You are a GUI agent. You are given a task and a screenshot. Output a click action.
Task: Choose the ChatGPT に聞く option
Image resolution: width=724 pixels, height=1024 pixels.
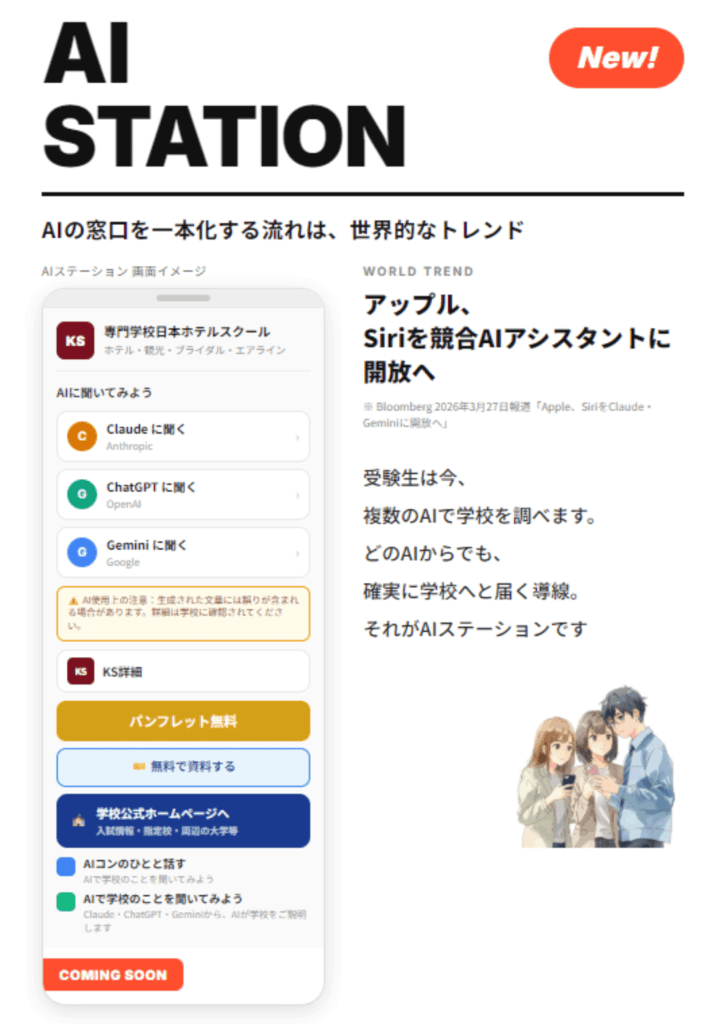(183, 494)
